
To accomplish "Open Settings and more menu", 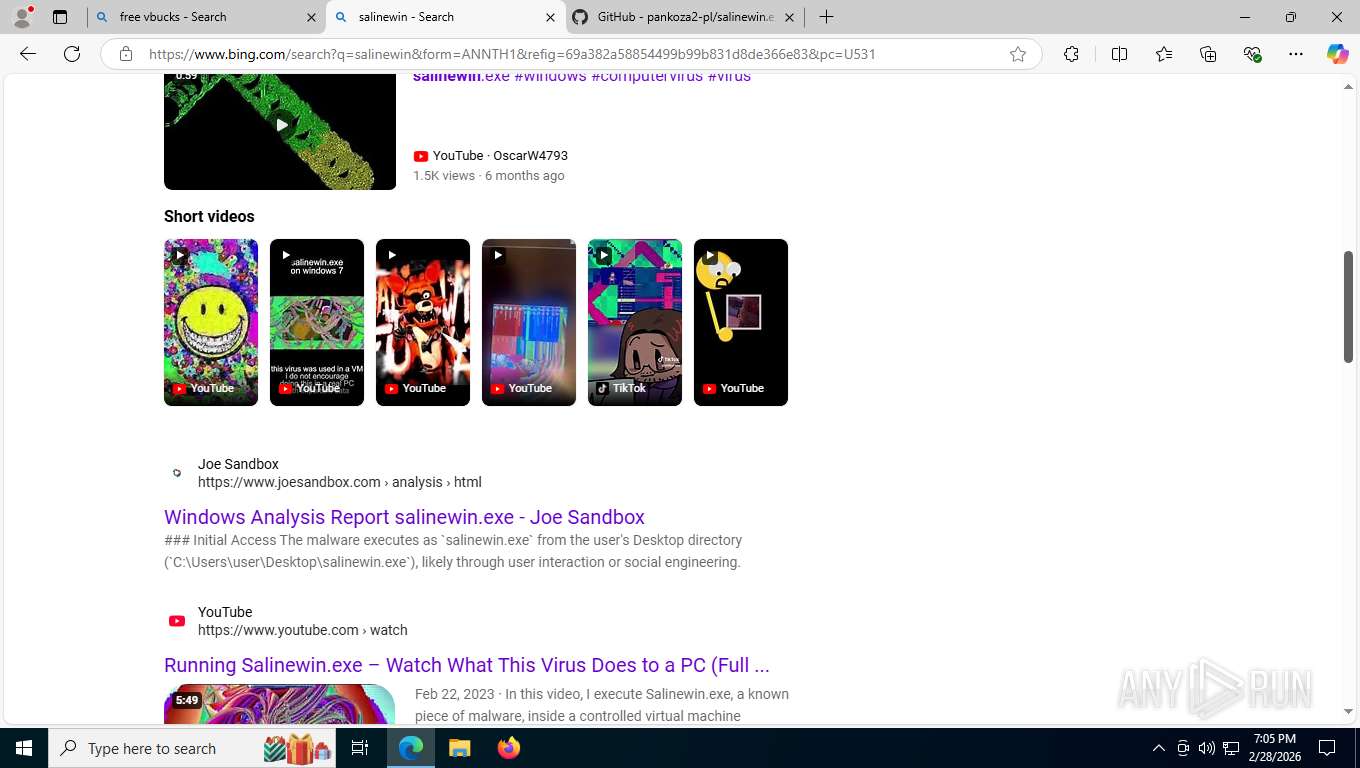I will (1296, 54).
